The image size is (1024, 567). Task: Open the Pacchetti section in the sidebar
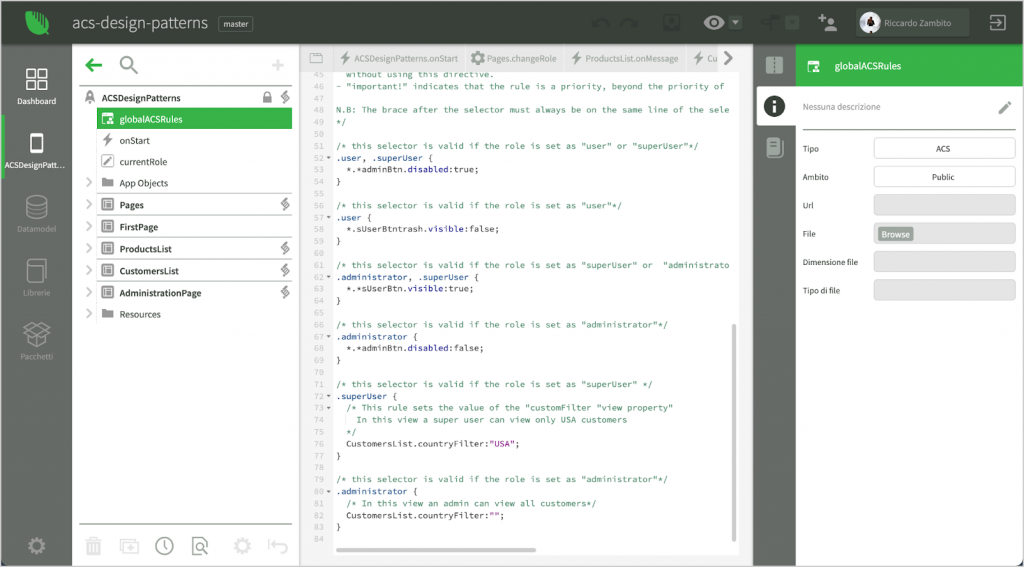(37, 341)
